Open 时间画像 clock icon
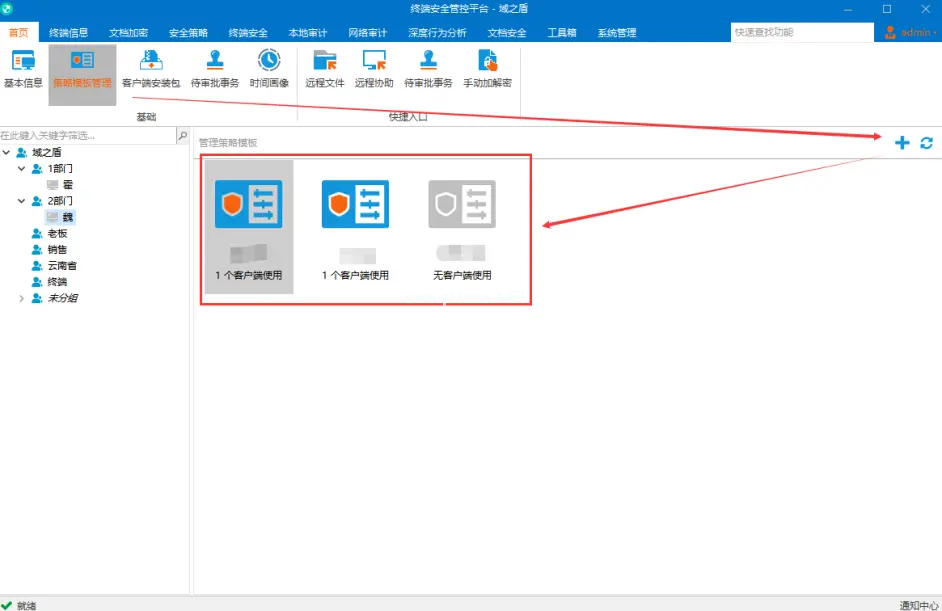Image resolution: width=942 pixels, height=611 pixels. point(269,68)
